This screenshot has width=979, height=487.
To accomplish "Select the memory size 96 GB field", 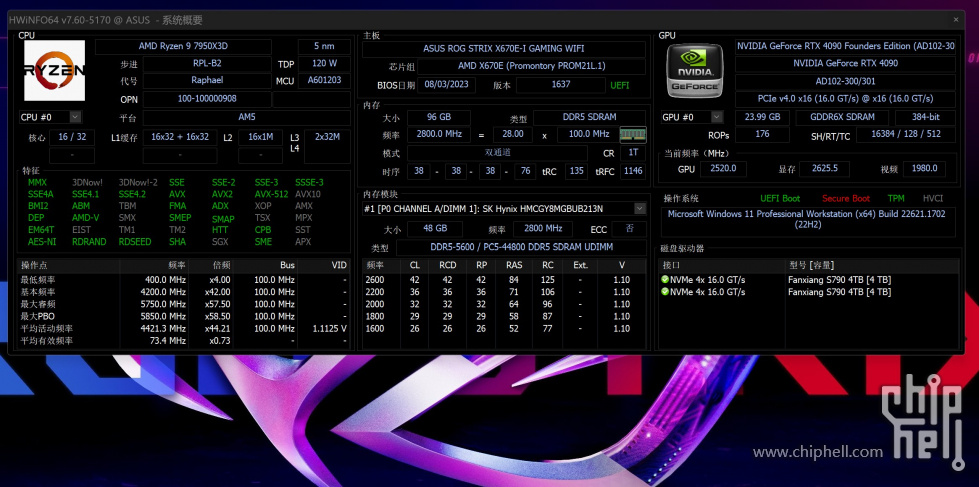I will tap(438, 117).
